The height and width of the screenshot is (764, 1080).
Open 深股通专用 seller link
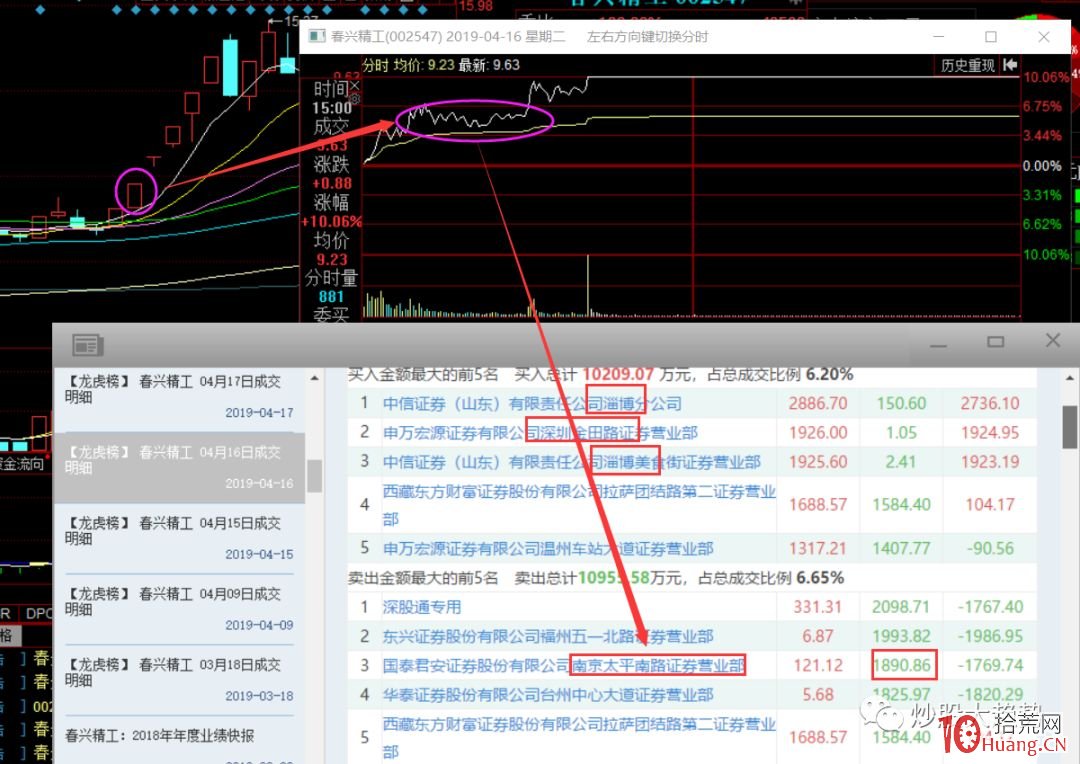tap(422, 607)
